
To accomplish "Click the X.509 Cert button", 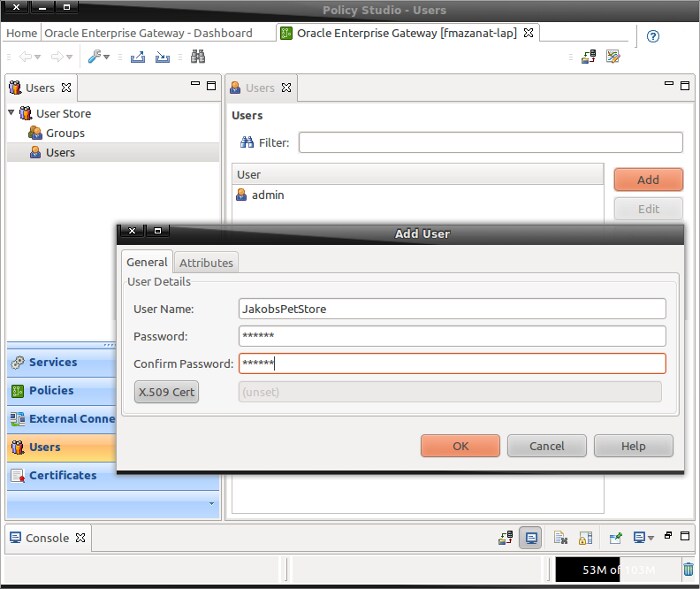I will 167,392.
